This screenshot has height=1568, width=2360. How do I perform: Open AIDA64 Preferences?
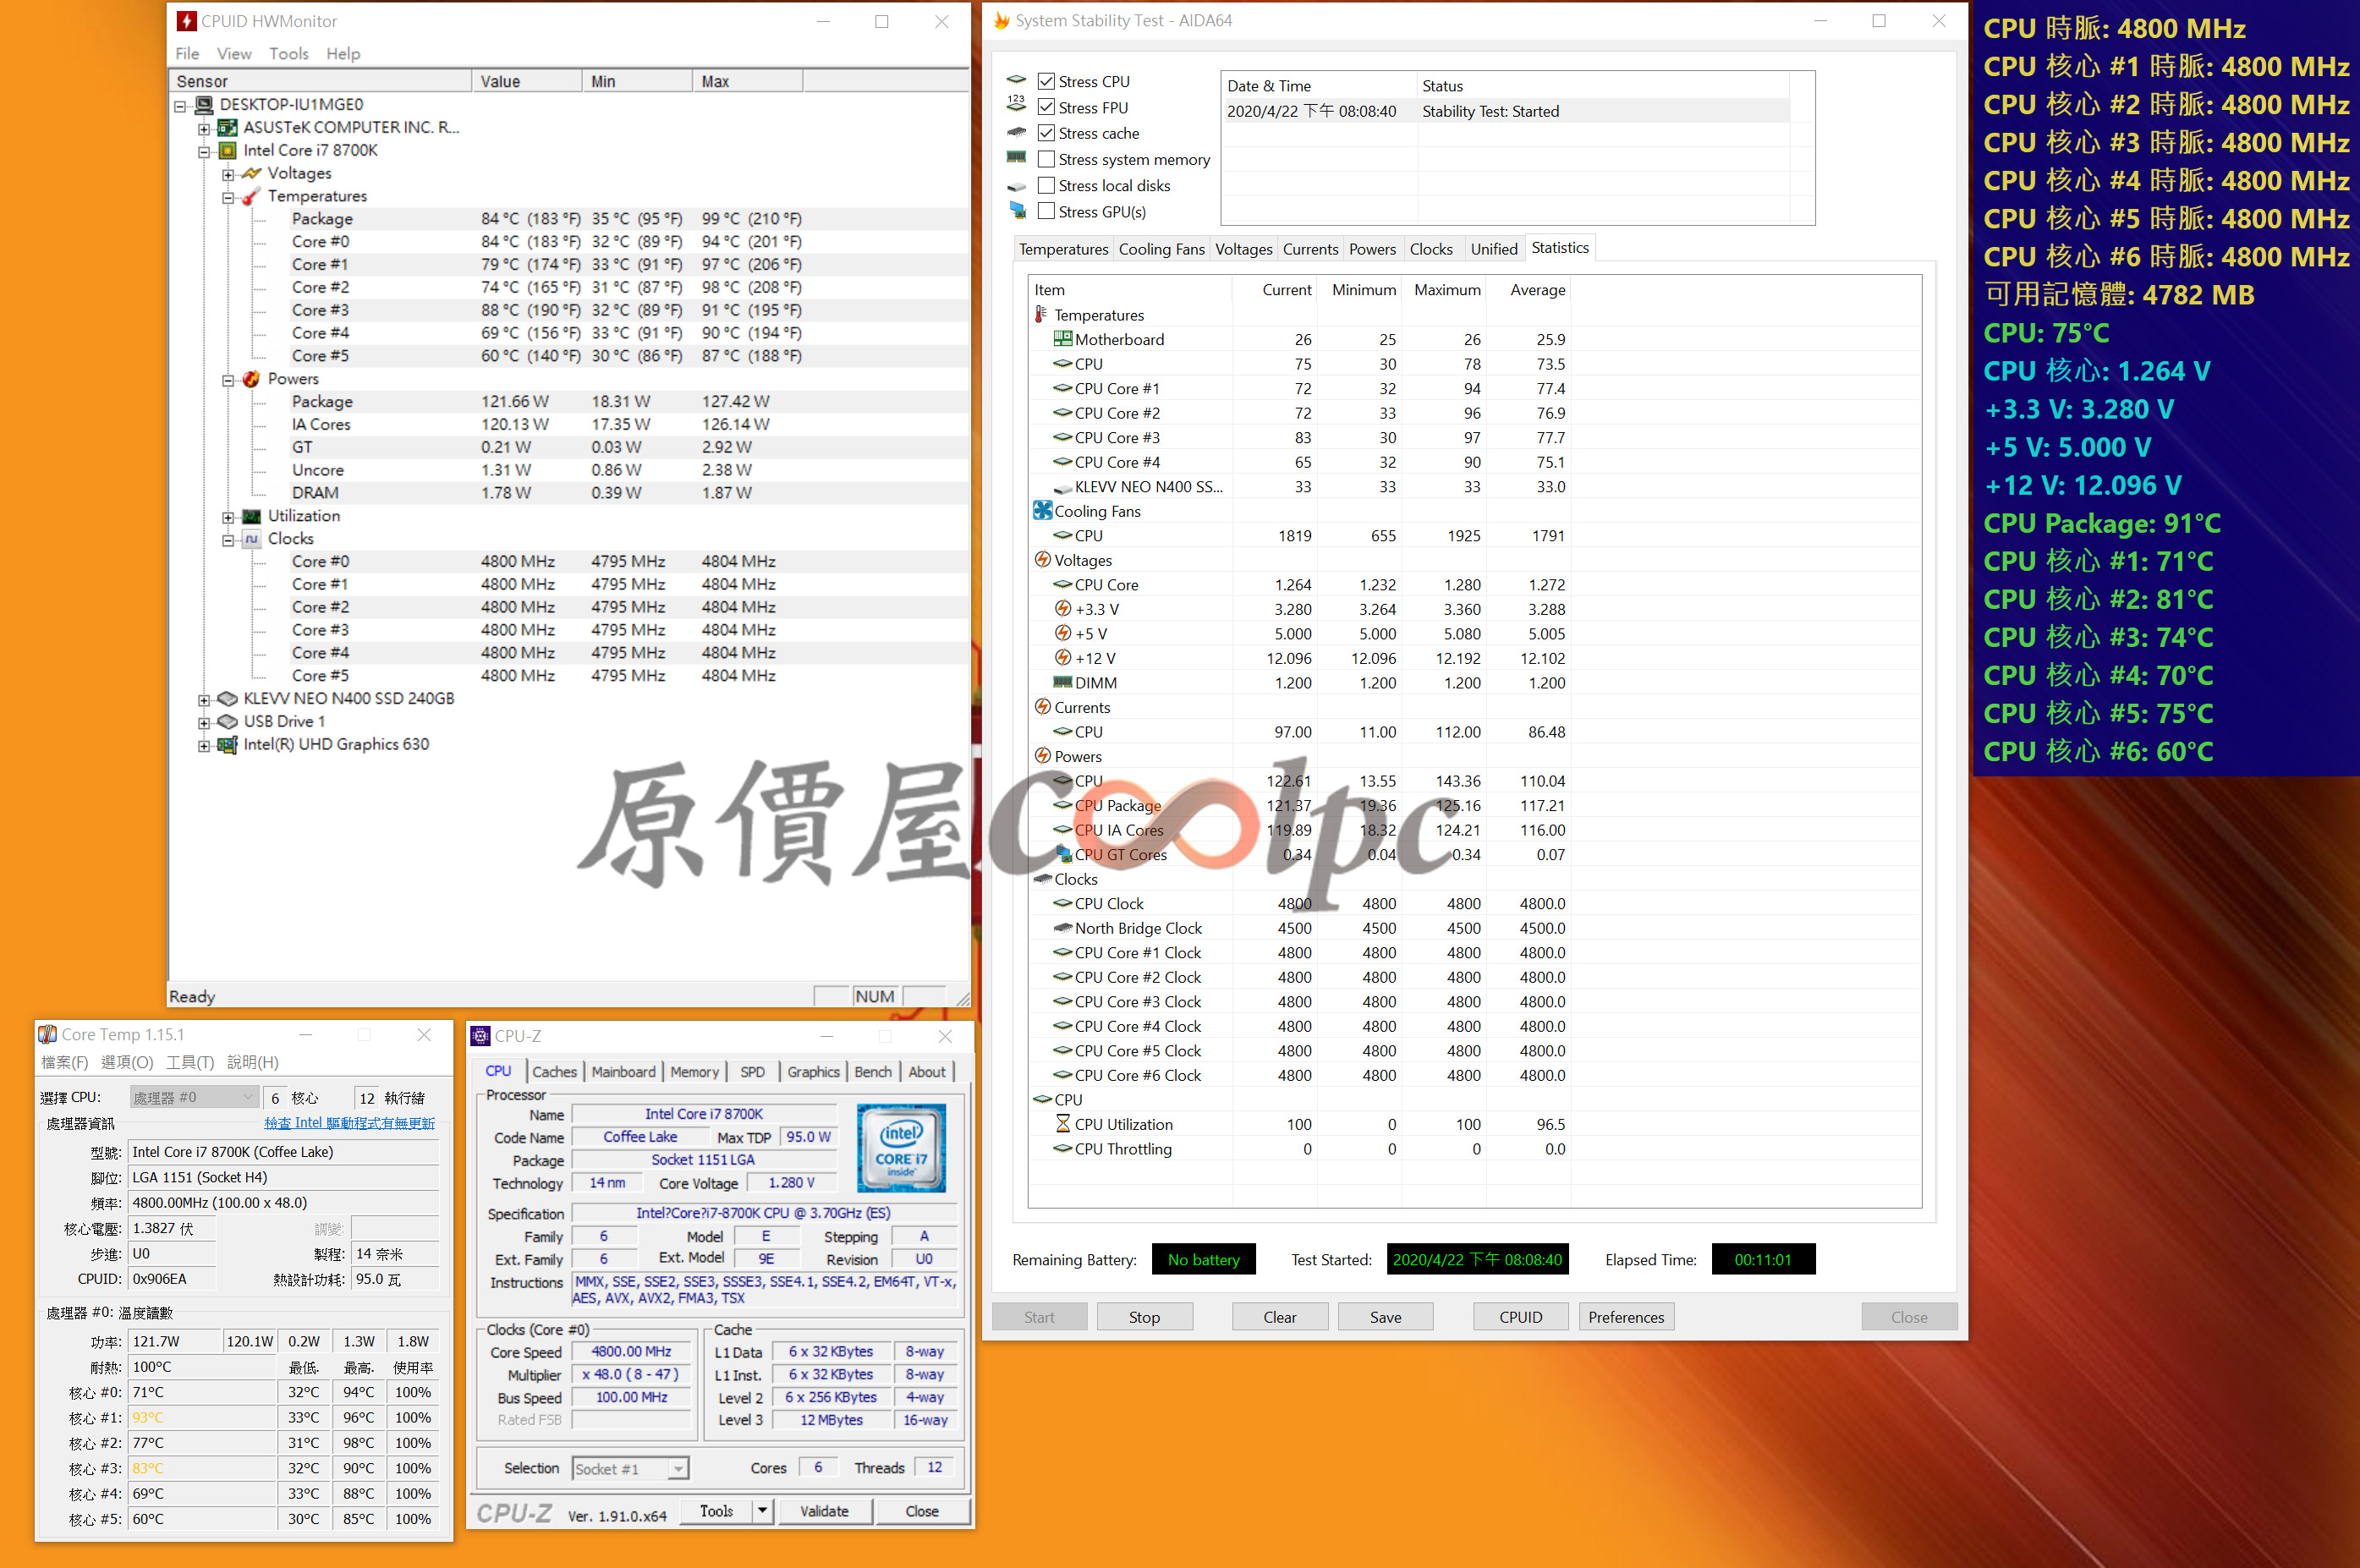pyautogui.click(x=1626, y=1316)
